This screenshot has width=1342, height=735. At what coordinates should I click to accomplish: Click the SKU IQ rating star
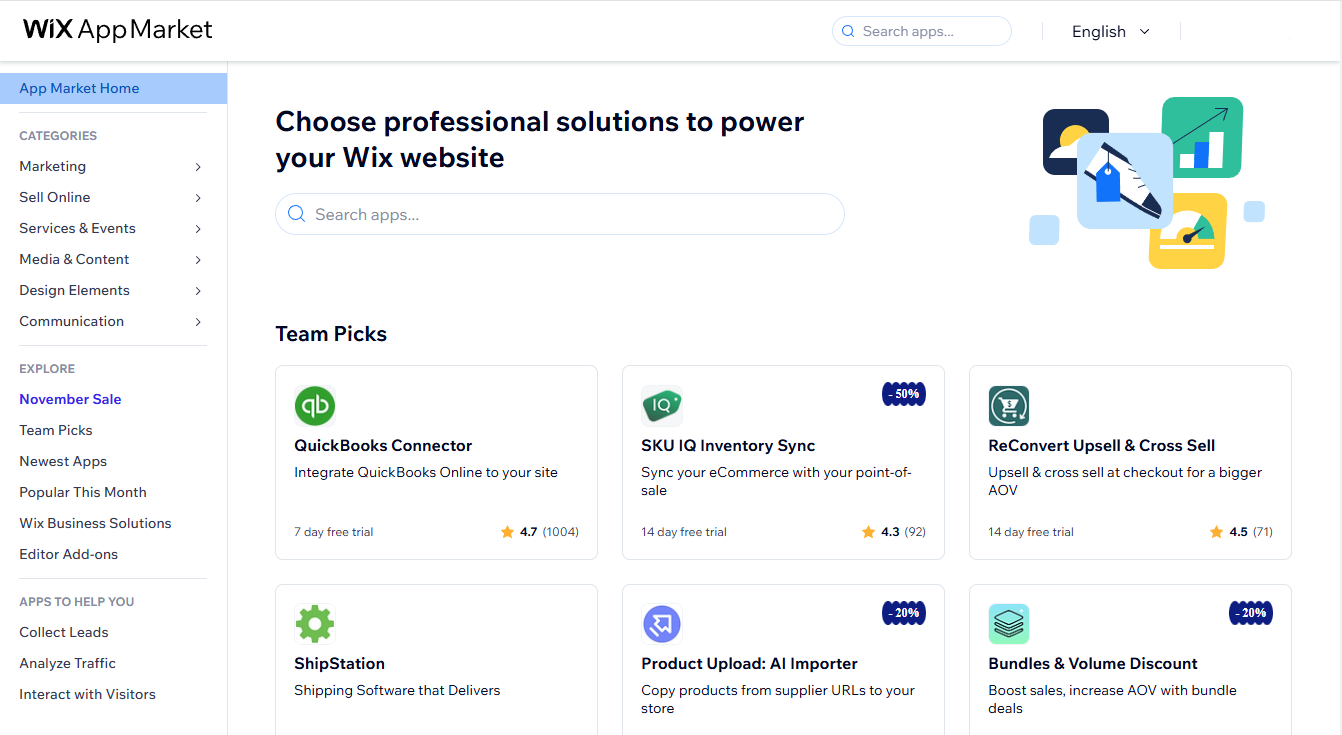click(x=868, y=532)
